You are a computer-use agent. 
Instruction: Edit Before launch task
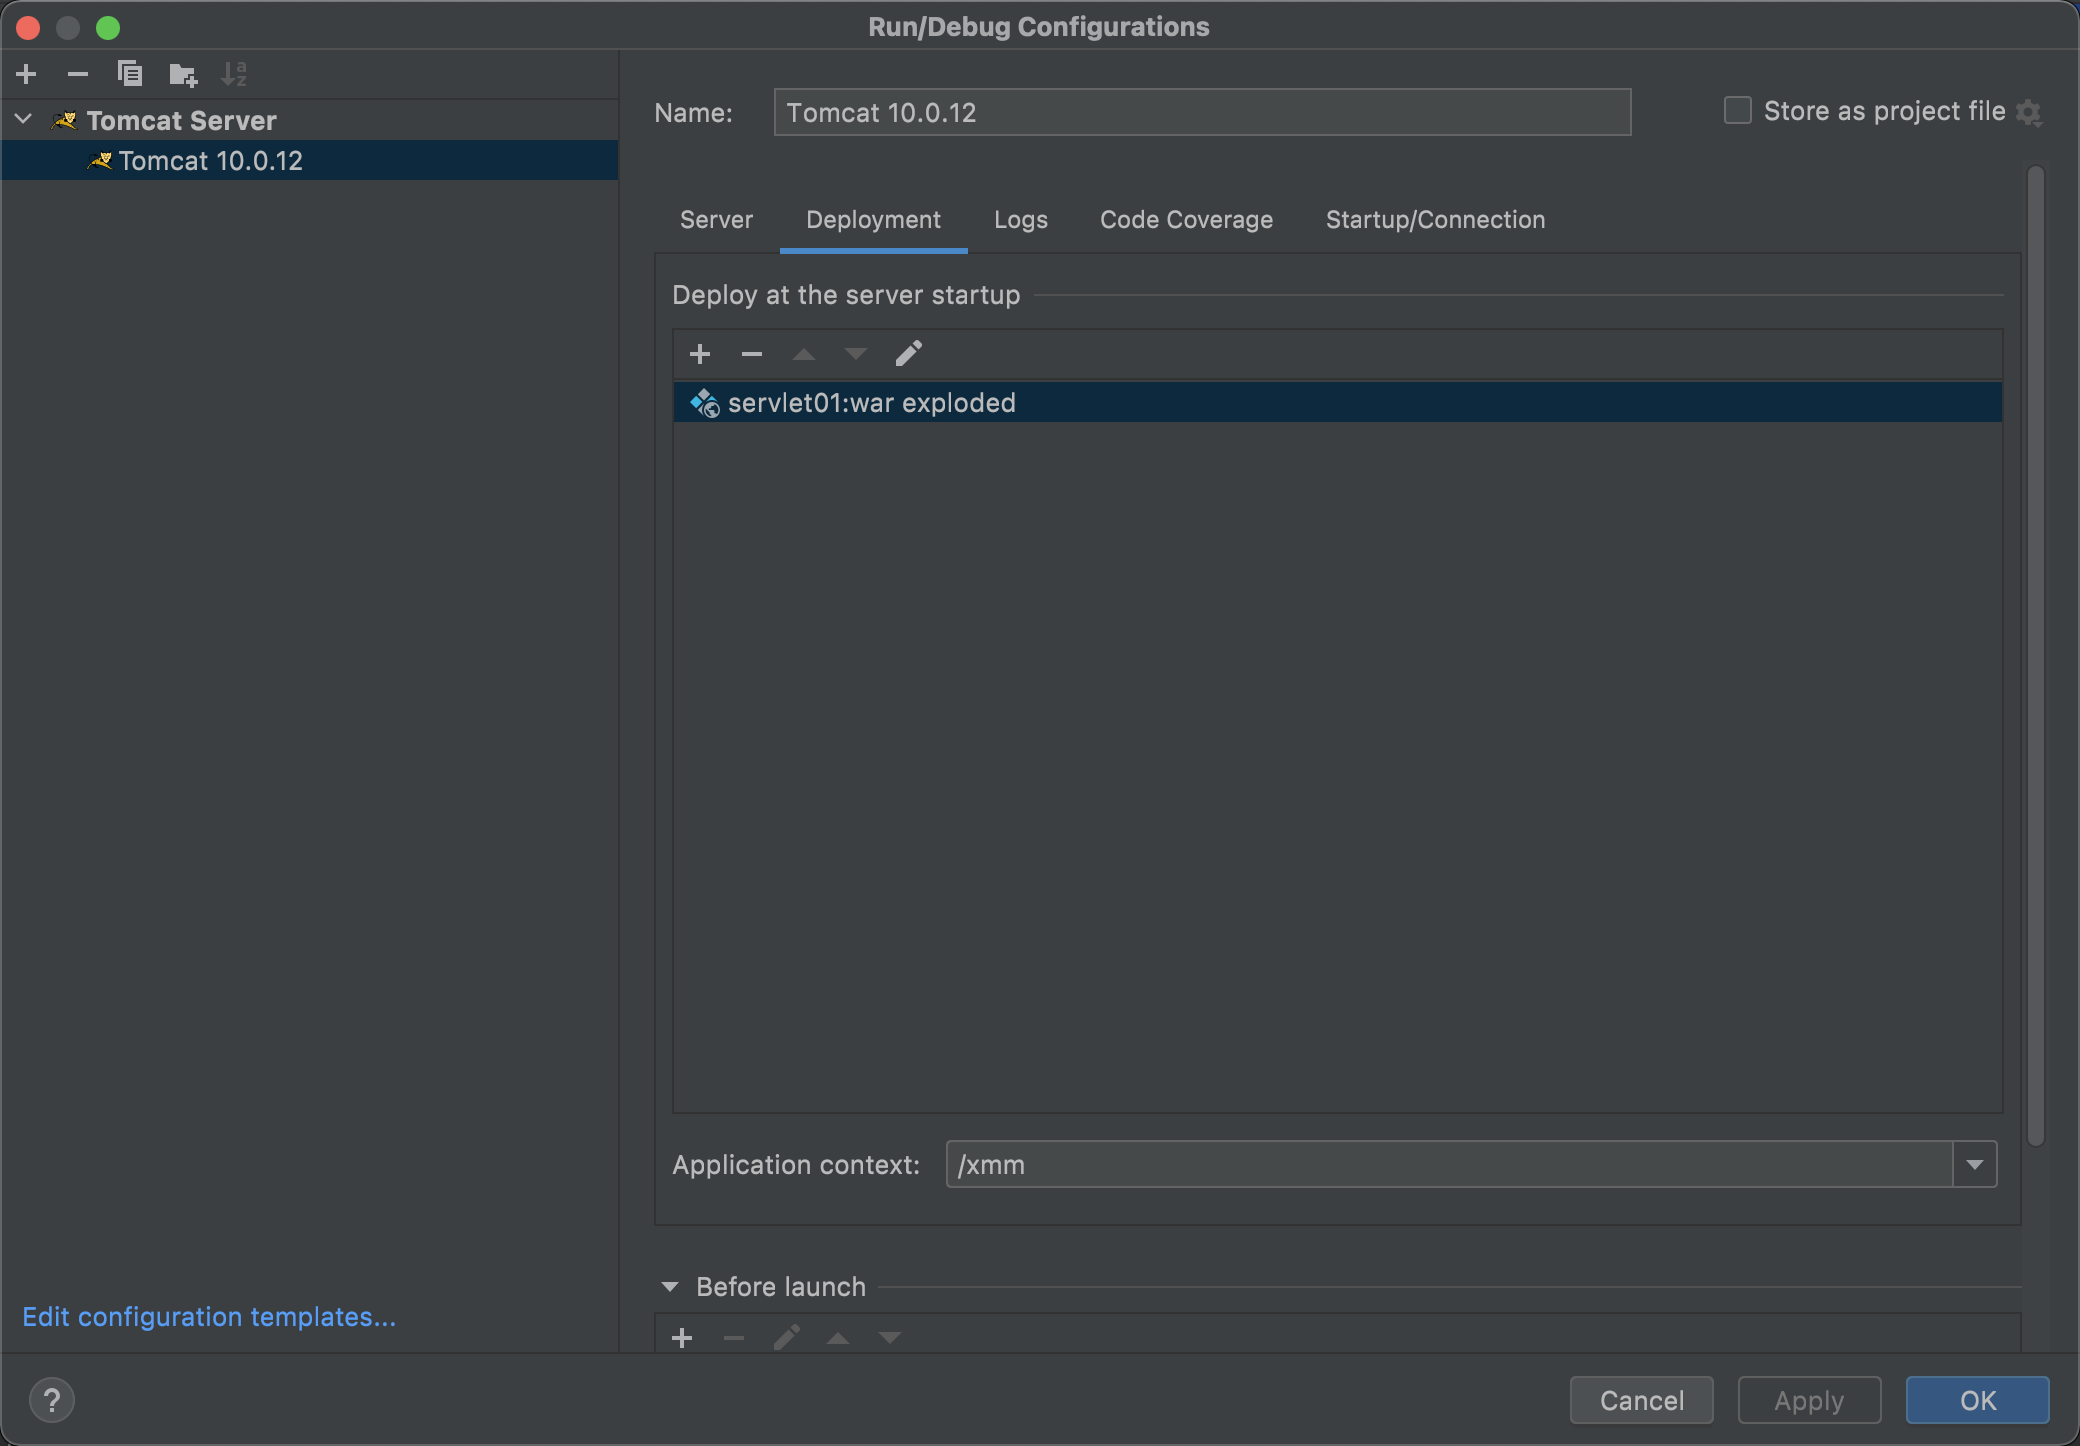[x=787, y=1338]
